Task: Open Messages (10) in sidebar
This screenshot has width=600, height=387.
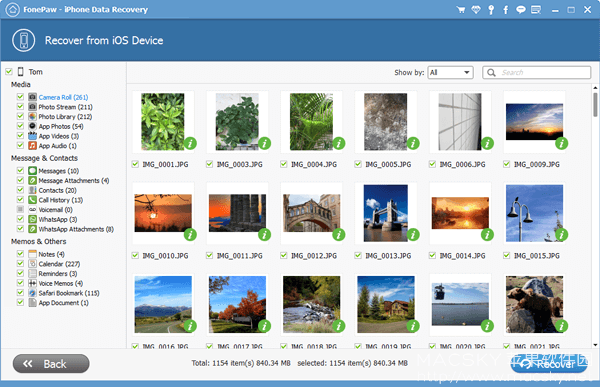Action: pos(59,171)
